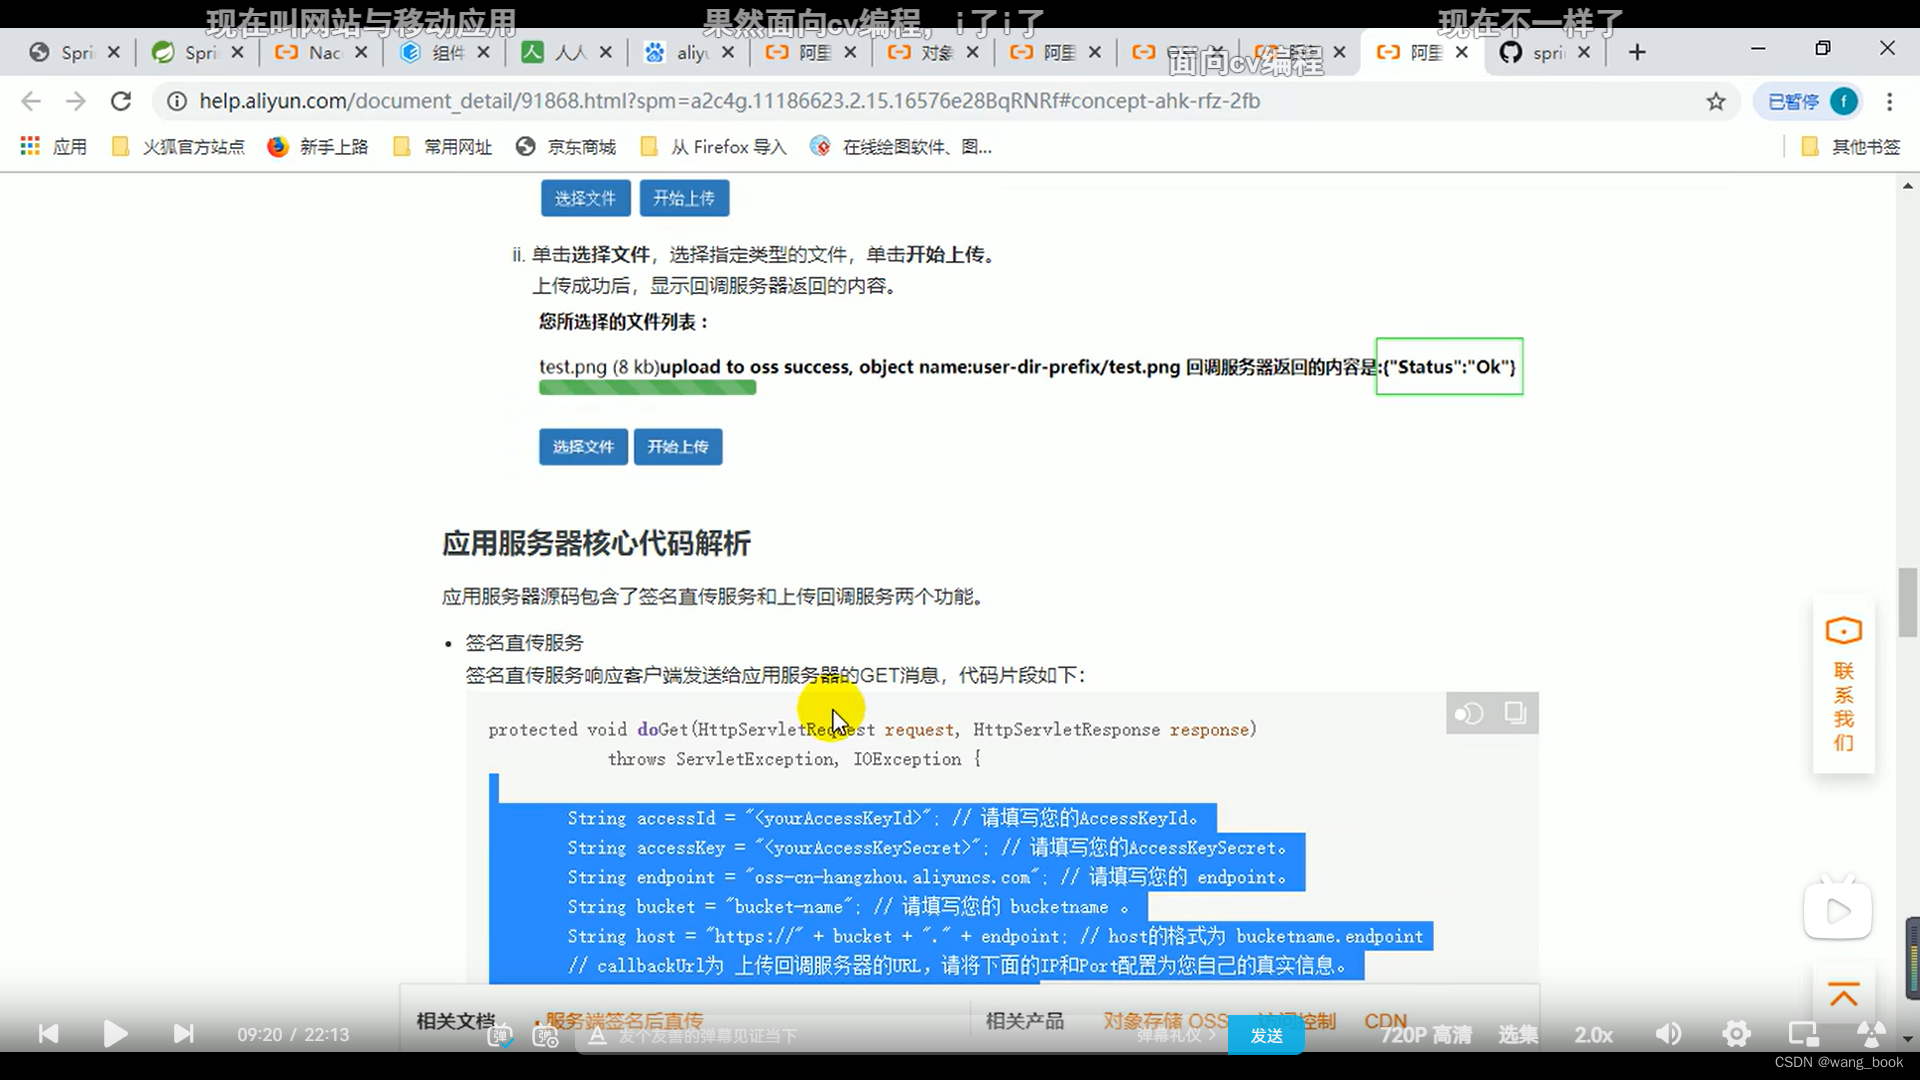Screen dimensions: 1920x1080
Task: Open the 常用网址 bookmark folder
Action: coord(443,147)
